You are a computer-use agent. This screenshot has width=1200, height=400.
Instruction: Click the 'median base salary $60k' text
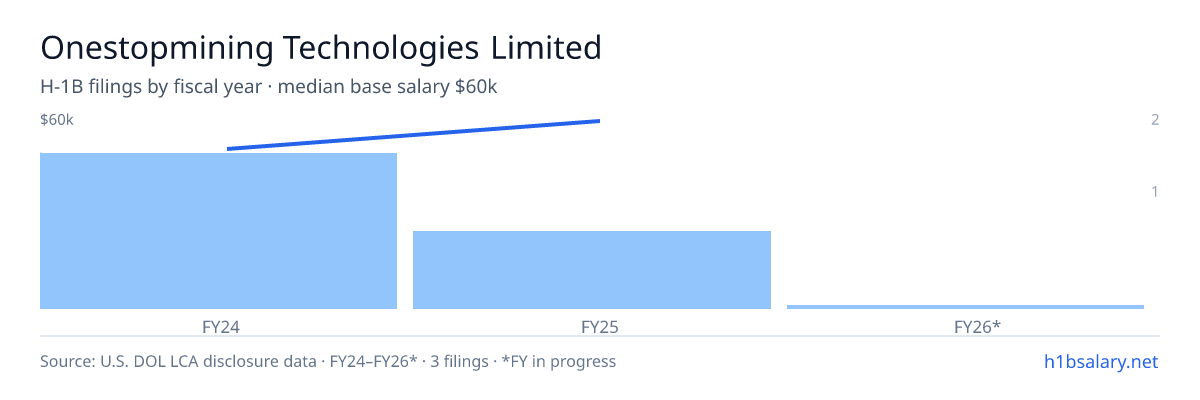(x=387, y=87)
